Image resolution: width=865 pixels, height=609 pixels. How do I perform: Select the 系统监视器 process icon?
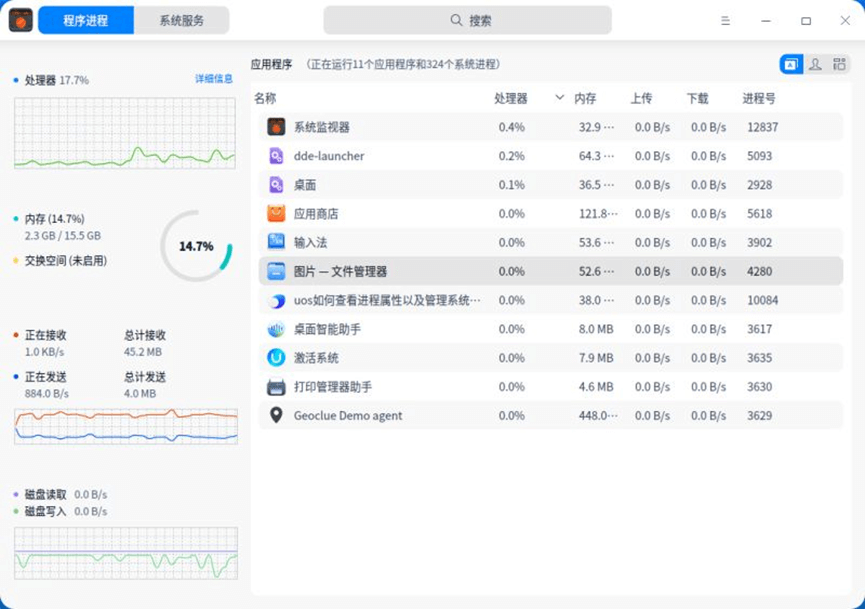276,127
